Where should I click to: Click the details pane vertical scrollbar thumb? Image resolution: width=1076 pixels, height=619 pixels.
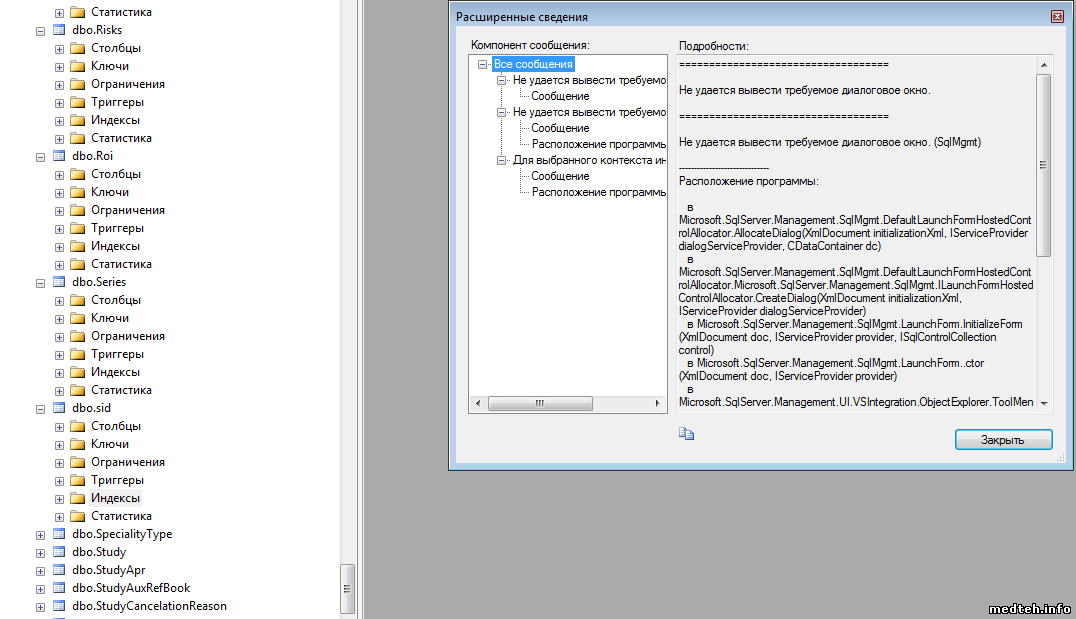[x=1043, y=165]
